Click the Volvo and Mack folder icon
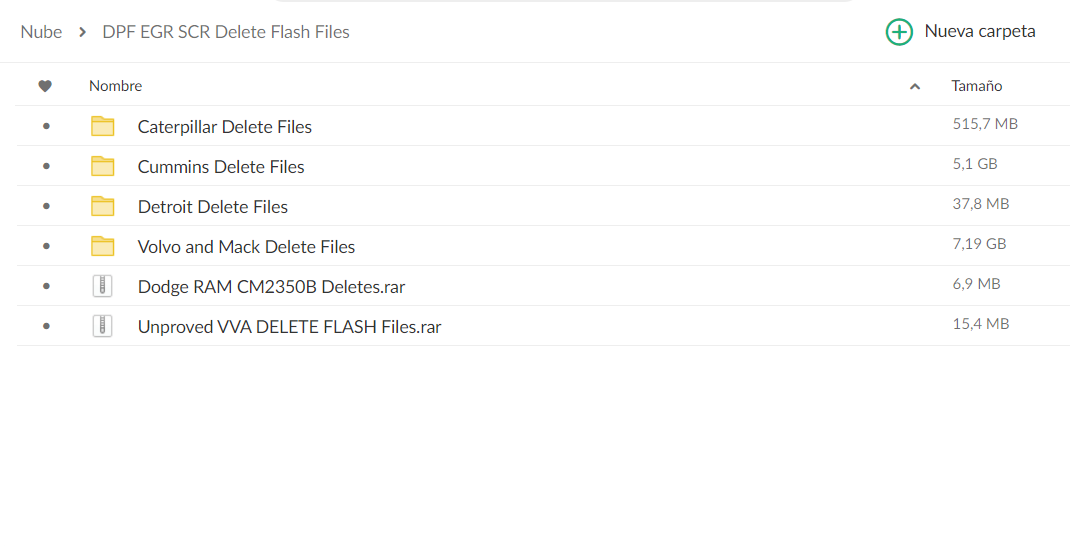 point(102,246)
